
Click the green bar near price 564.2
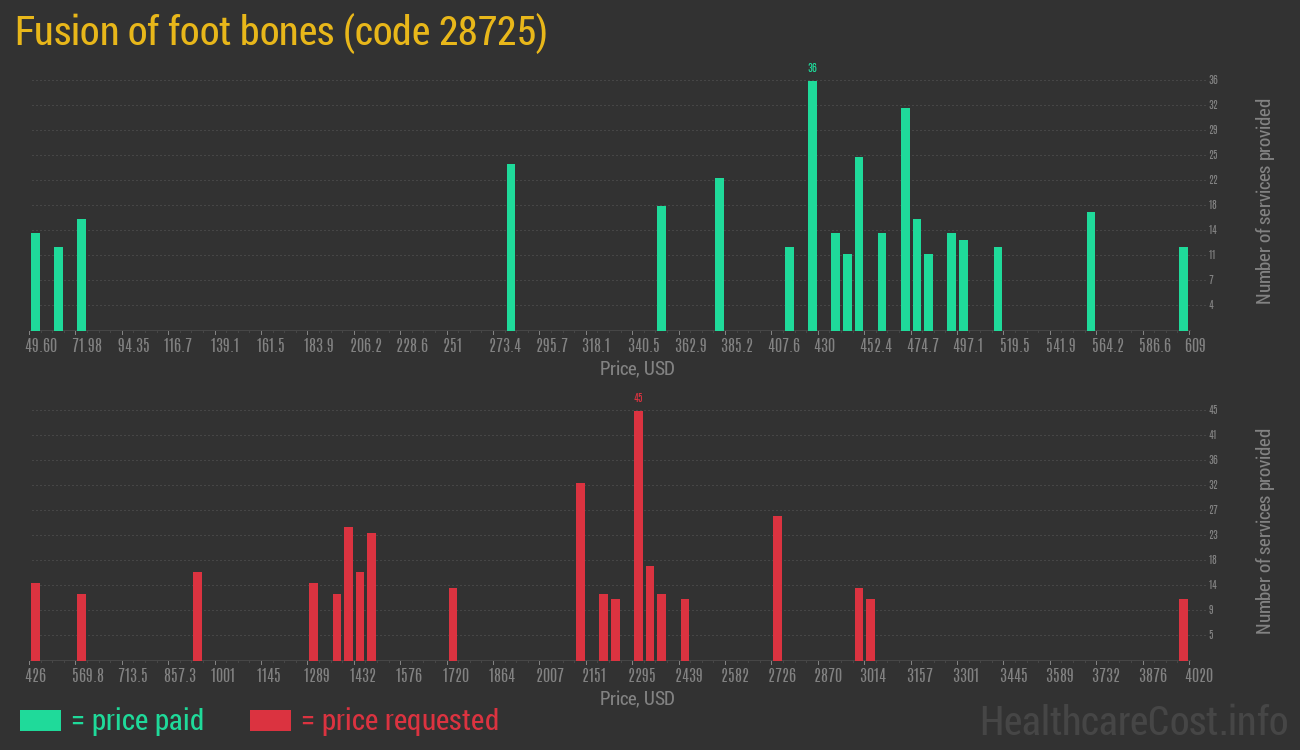pos(1091,271)
